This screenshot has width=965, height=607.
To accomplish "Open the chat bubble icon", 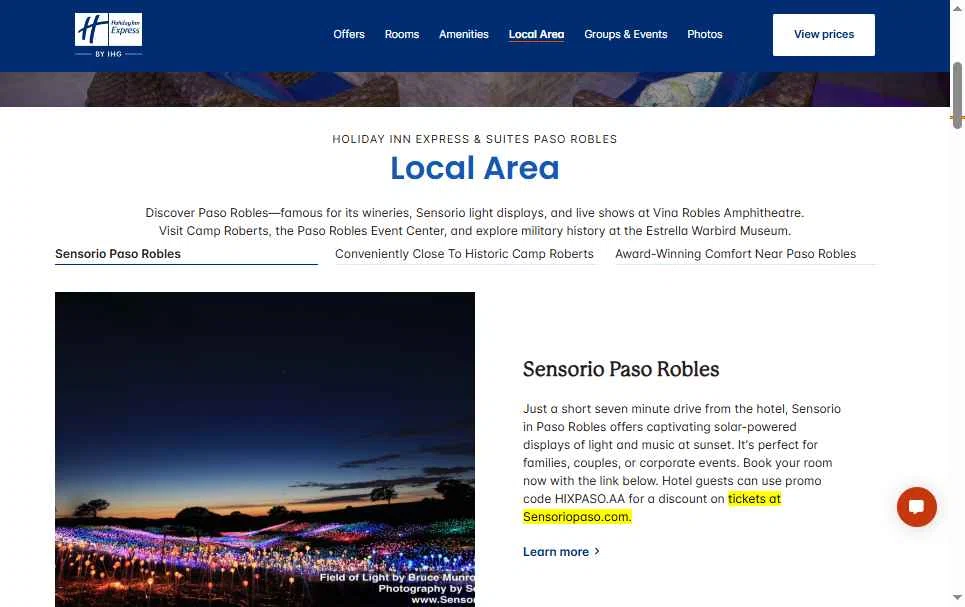I will (x=916, y=507).
